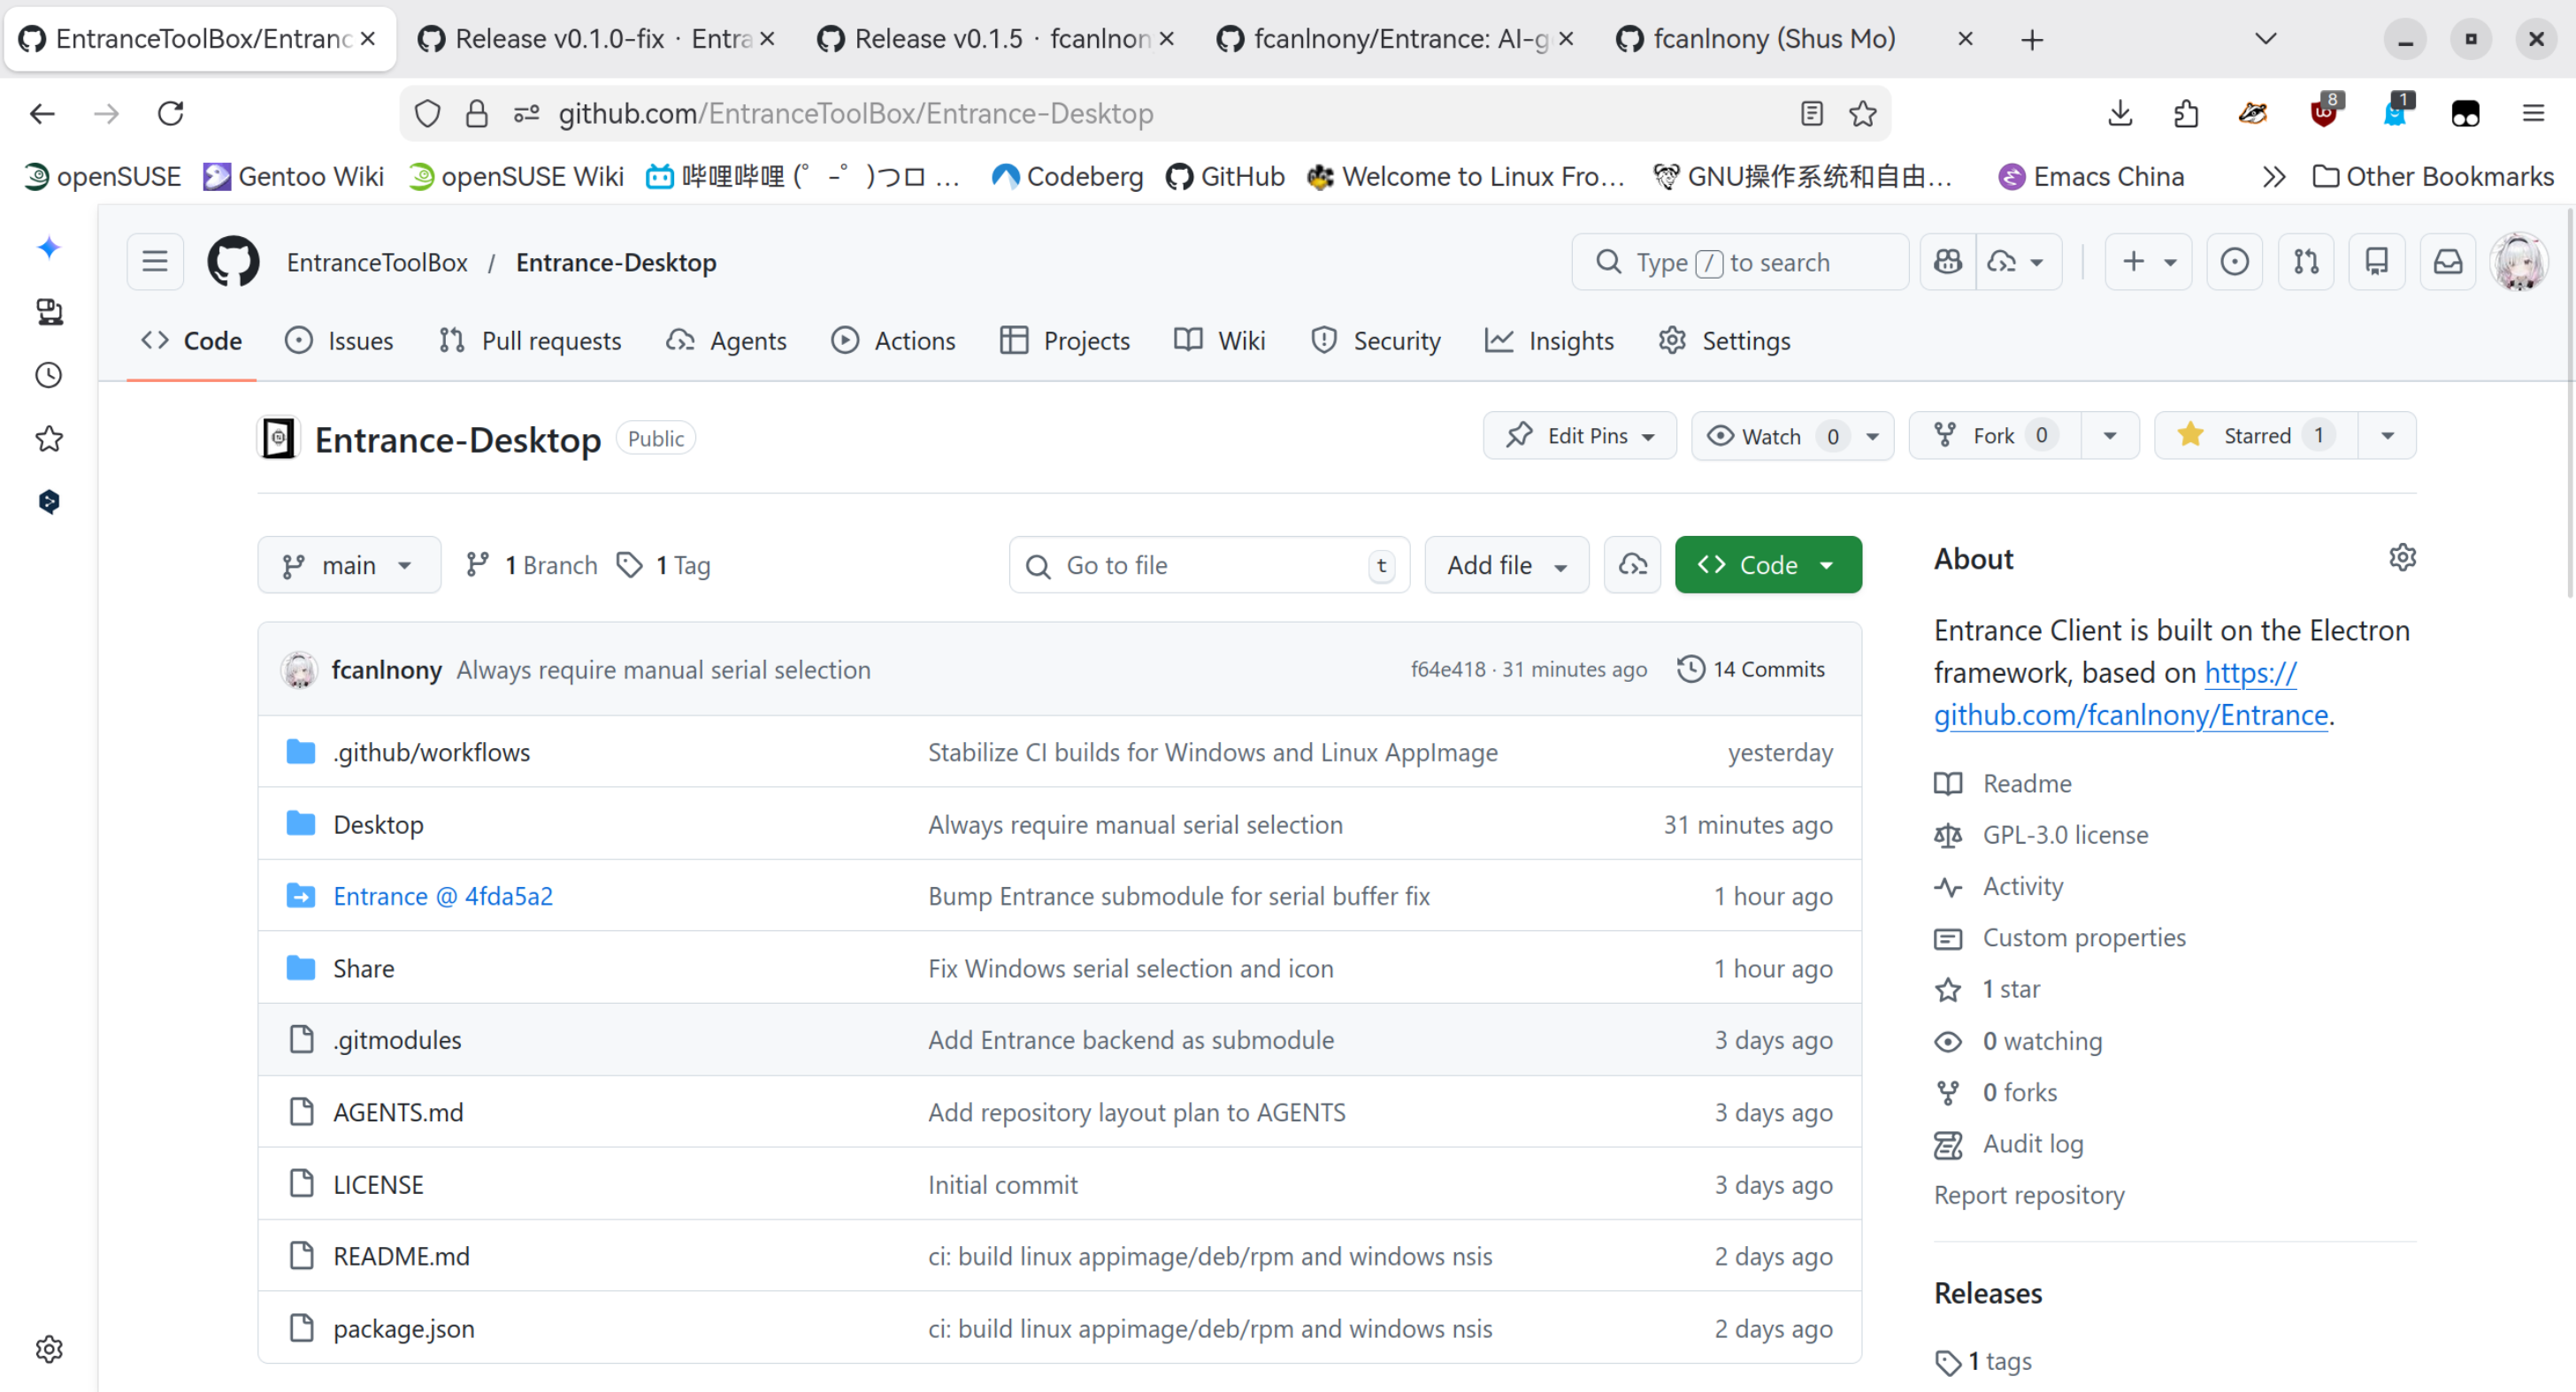
Task: Open Insights tab
Action: [1550, 341]
